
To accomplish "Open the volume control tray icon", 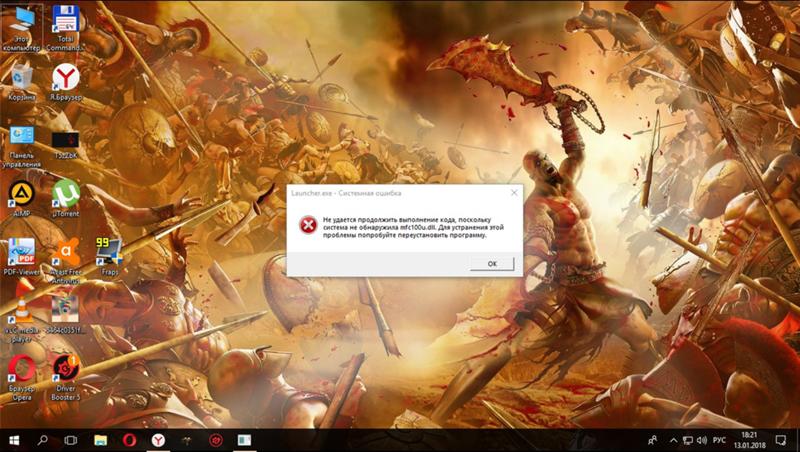I will [702, 440].
